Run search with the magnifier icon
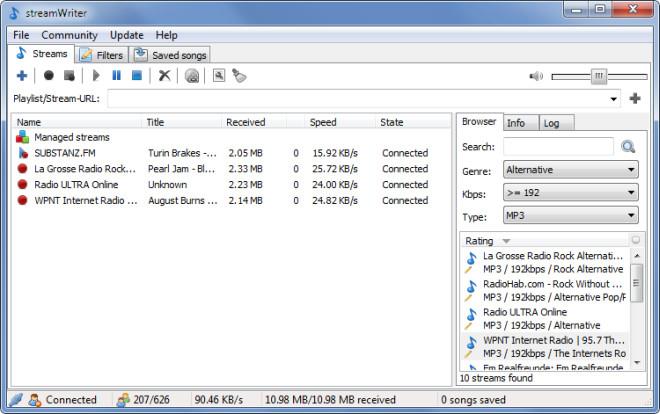 628,147
